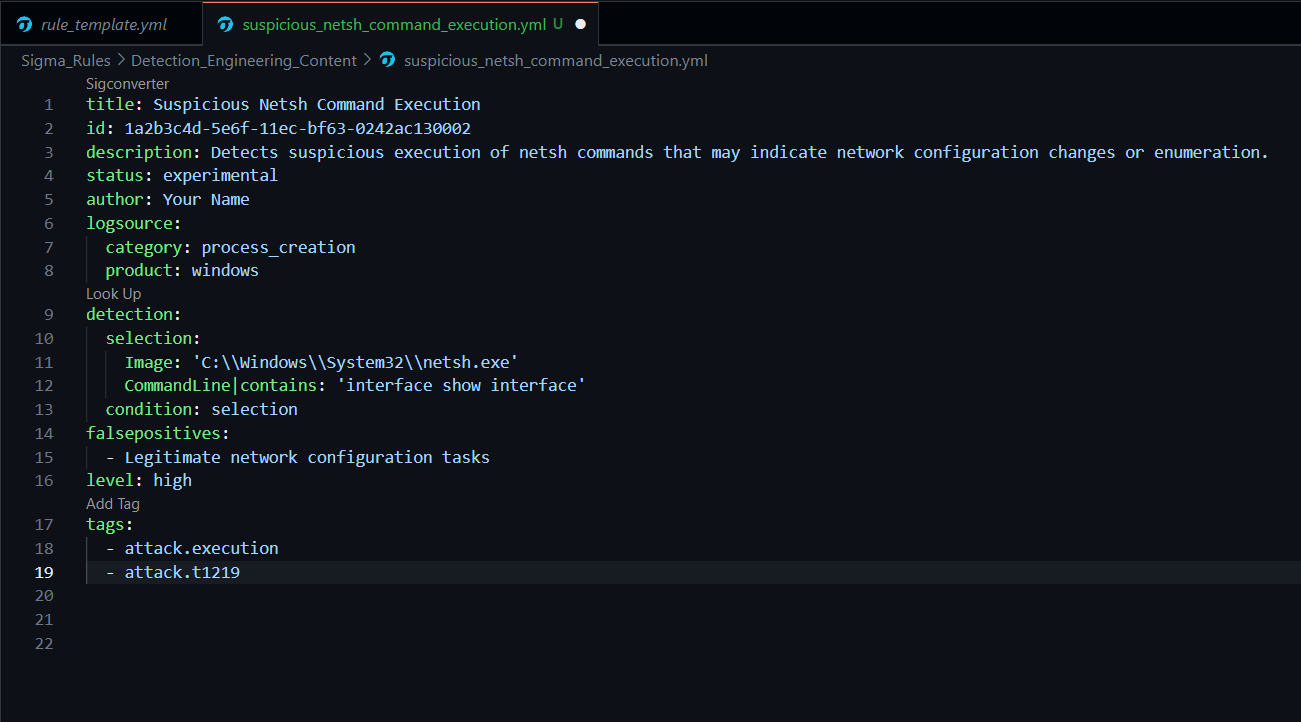This screenshot has height=722, width=1301.
Task: Click the rule_template.yml tab file icon
Action: [25, 24]
